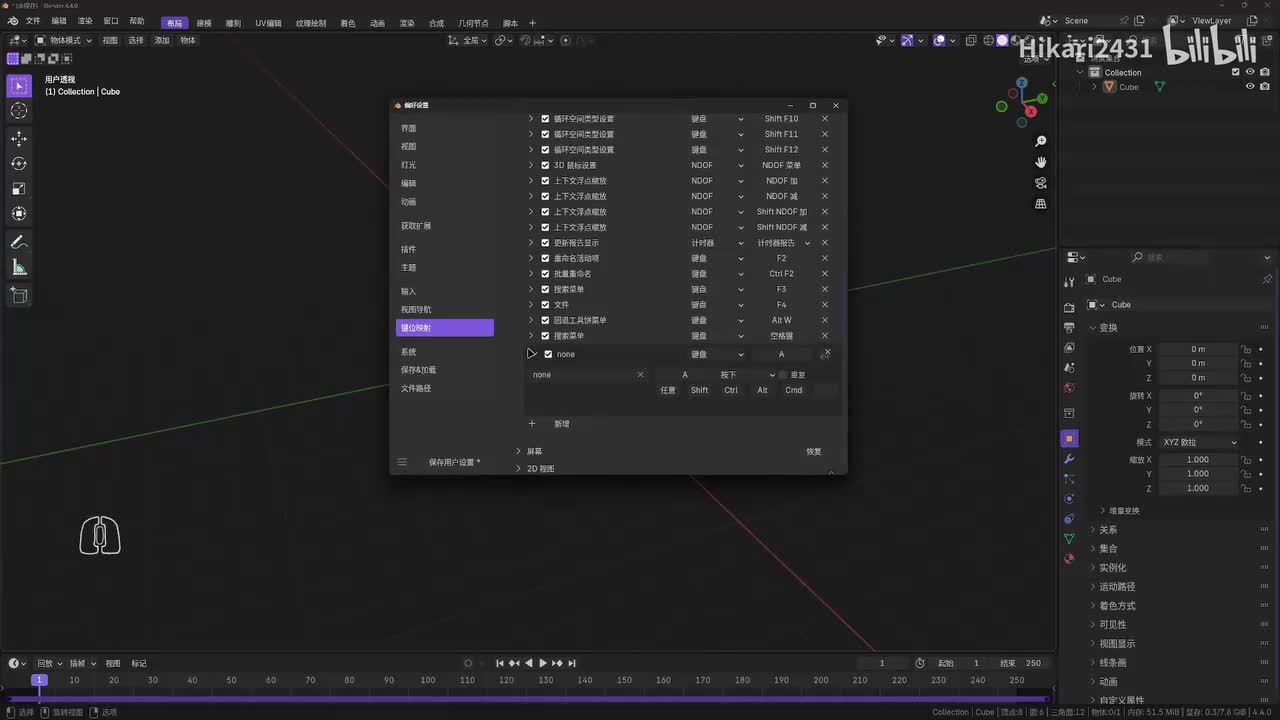Image resolution: width=1280 pixels, height=720 pixels.
Task: Select the Cursor tool in left toolbar
Action: pyautogui.click(x=19, y=111)
